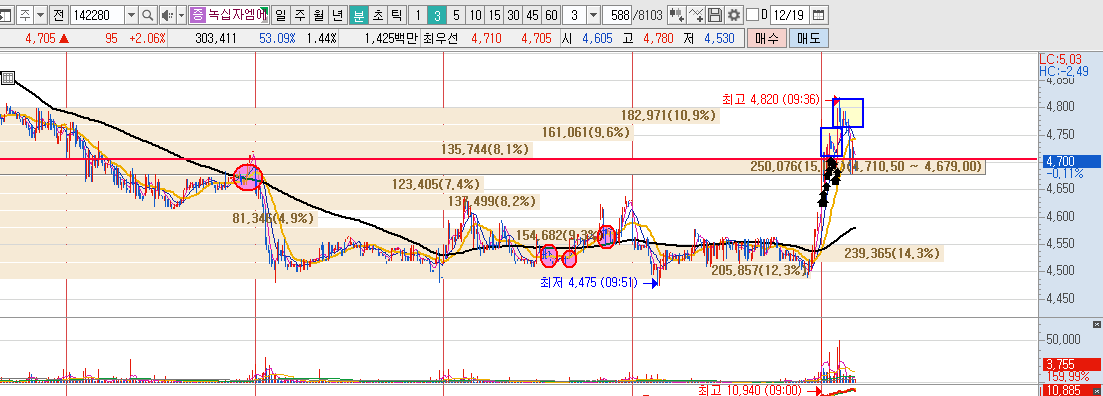Toggle the 분 minute chart mode

pyautogui.click(x=358, y=14)
